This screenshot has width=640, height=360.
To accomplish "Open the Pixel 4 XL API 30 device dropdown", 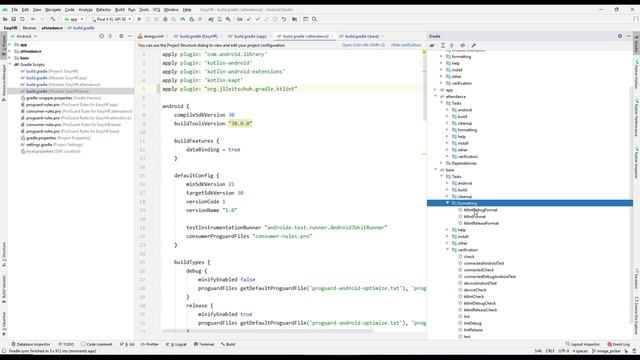I will pyautogui.click(x=111, y=19).
